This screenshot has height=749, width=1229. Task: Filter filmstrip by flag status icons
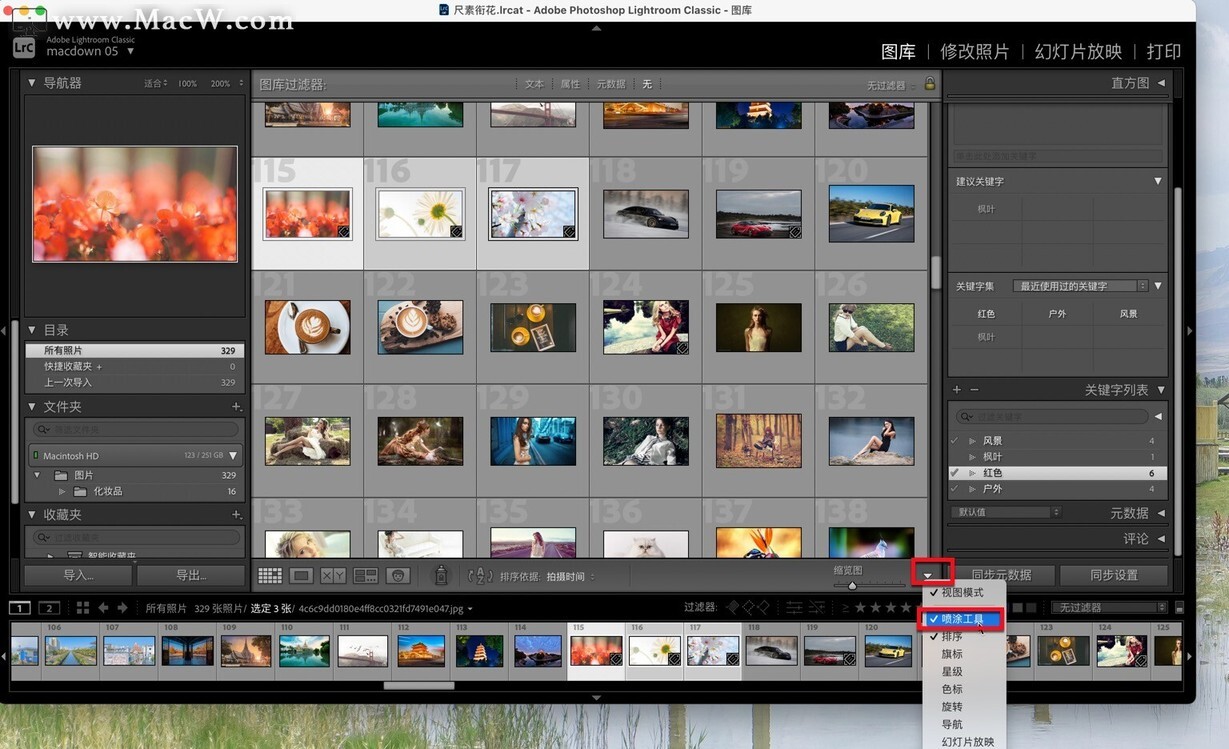[748, 607]
